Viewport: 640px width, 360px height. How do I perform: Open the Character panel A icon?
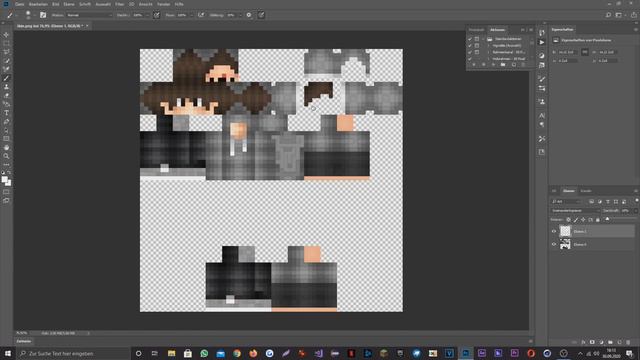pos(542,116)
